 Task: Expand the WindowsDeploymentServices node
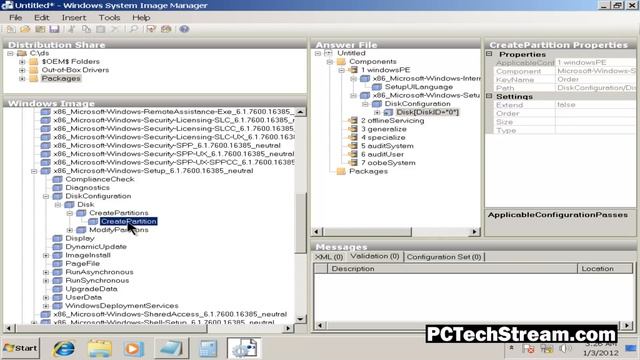click(x=46, y=306)
